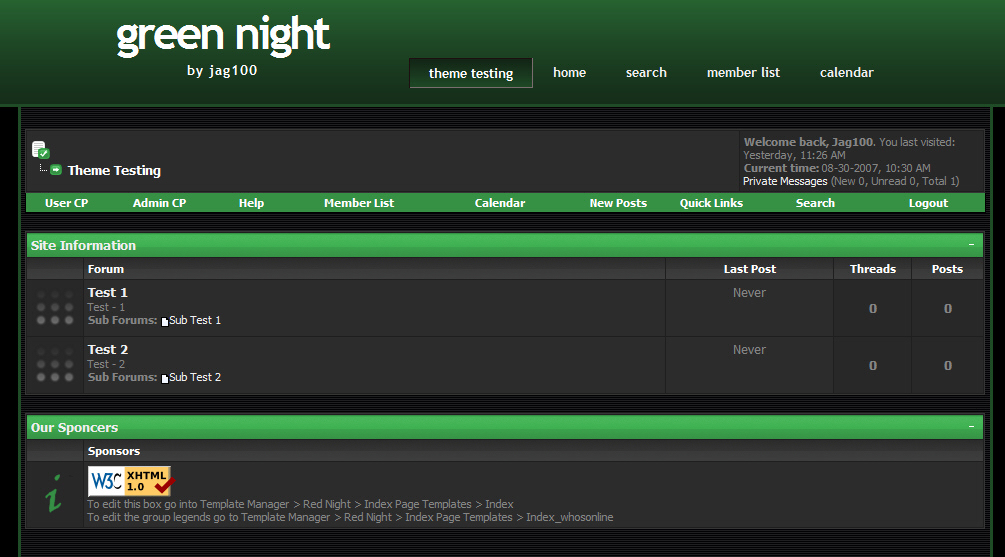Click the green night logo
Image resolution: width=1005 pixels, height=557 pixels.
[x=222, y=37]
